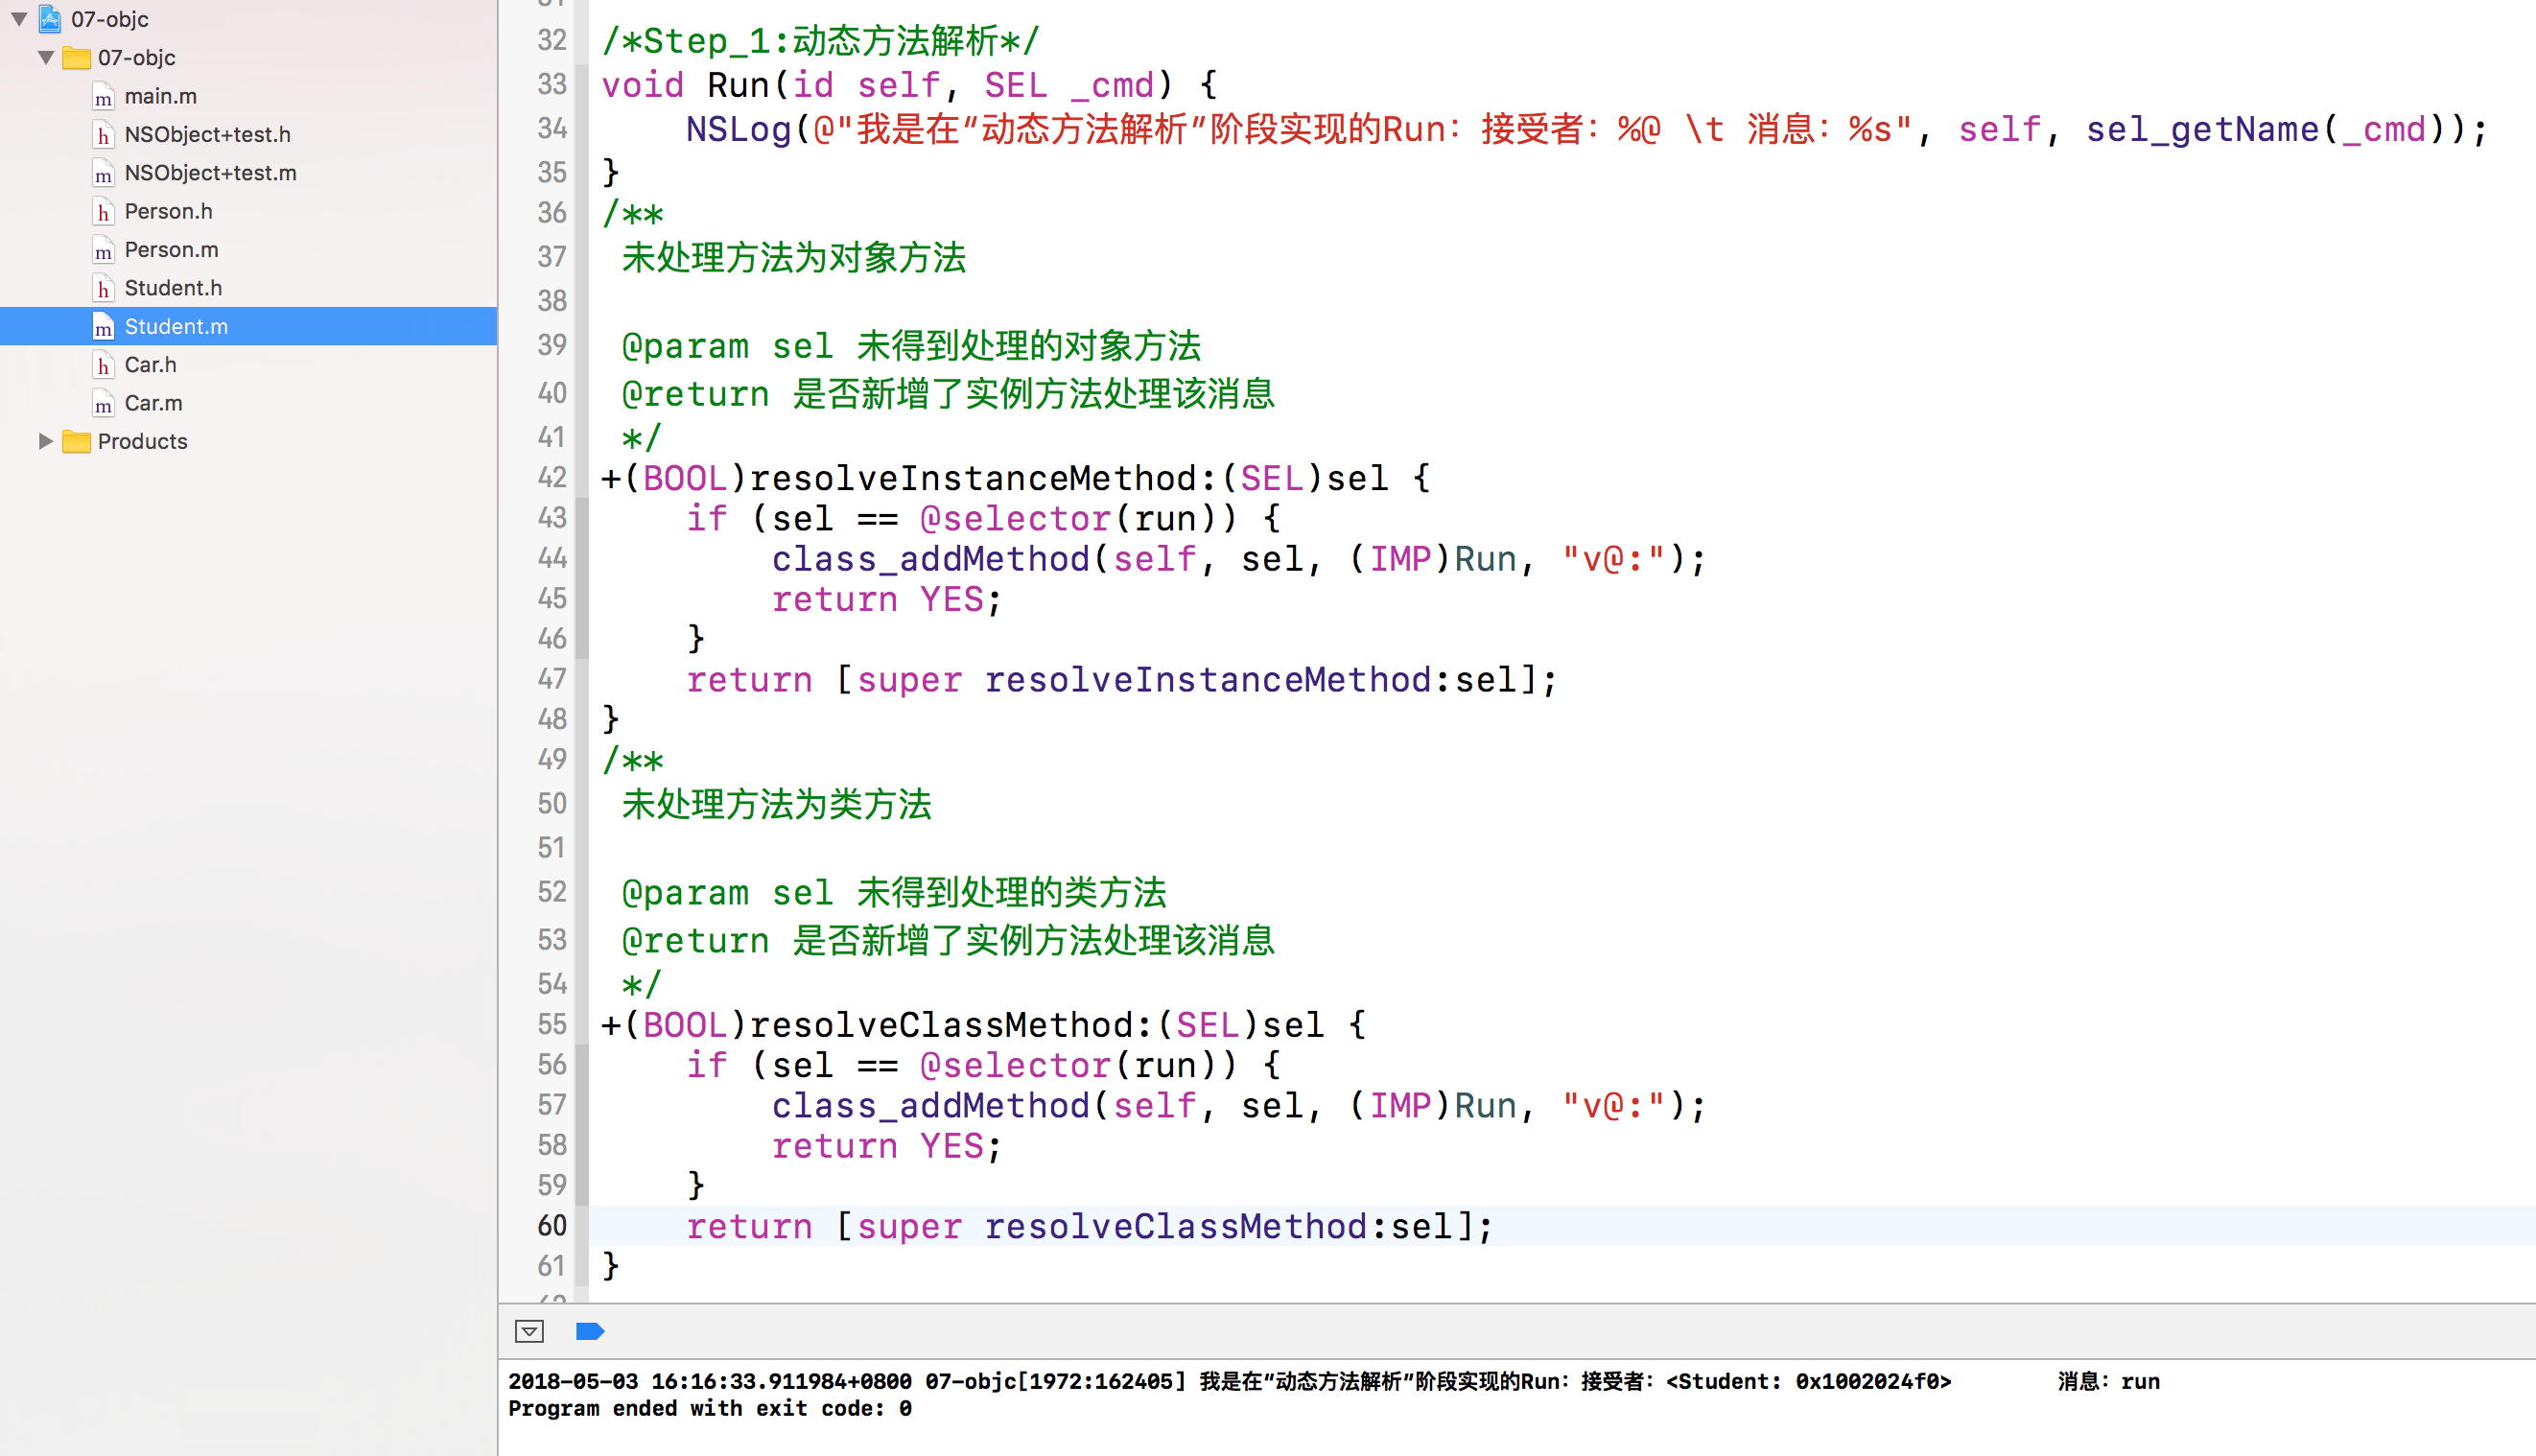Select NSObject+test.m in file list
2536x1456 pixels.
click(x=210, y=173)
